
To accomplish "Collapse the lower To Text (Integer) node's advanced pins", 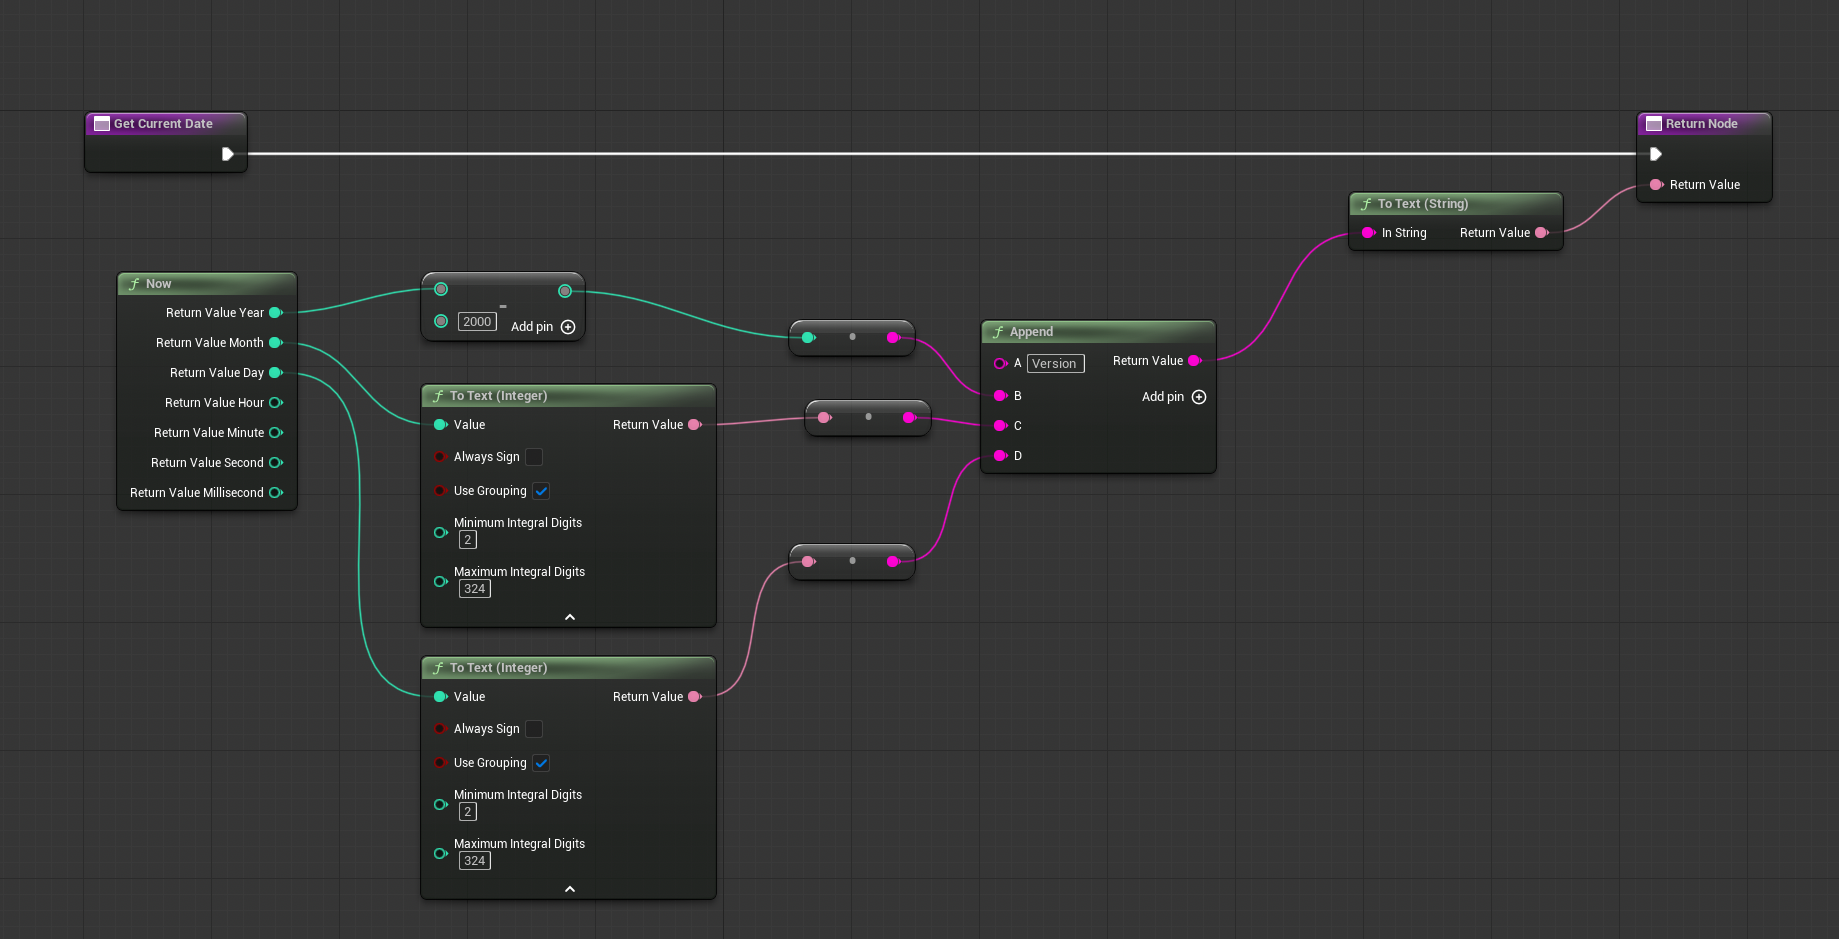I will click(x=570, y=889).
